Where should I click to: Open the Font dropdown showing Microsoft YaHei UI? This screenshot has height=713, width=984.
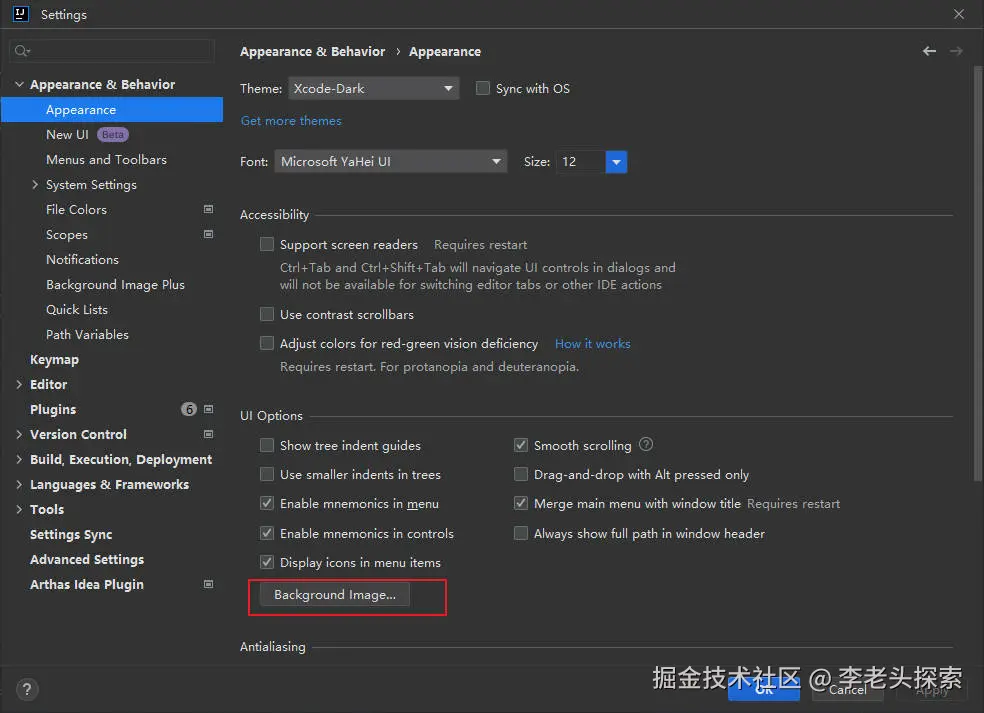pos(390,161)
